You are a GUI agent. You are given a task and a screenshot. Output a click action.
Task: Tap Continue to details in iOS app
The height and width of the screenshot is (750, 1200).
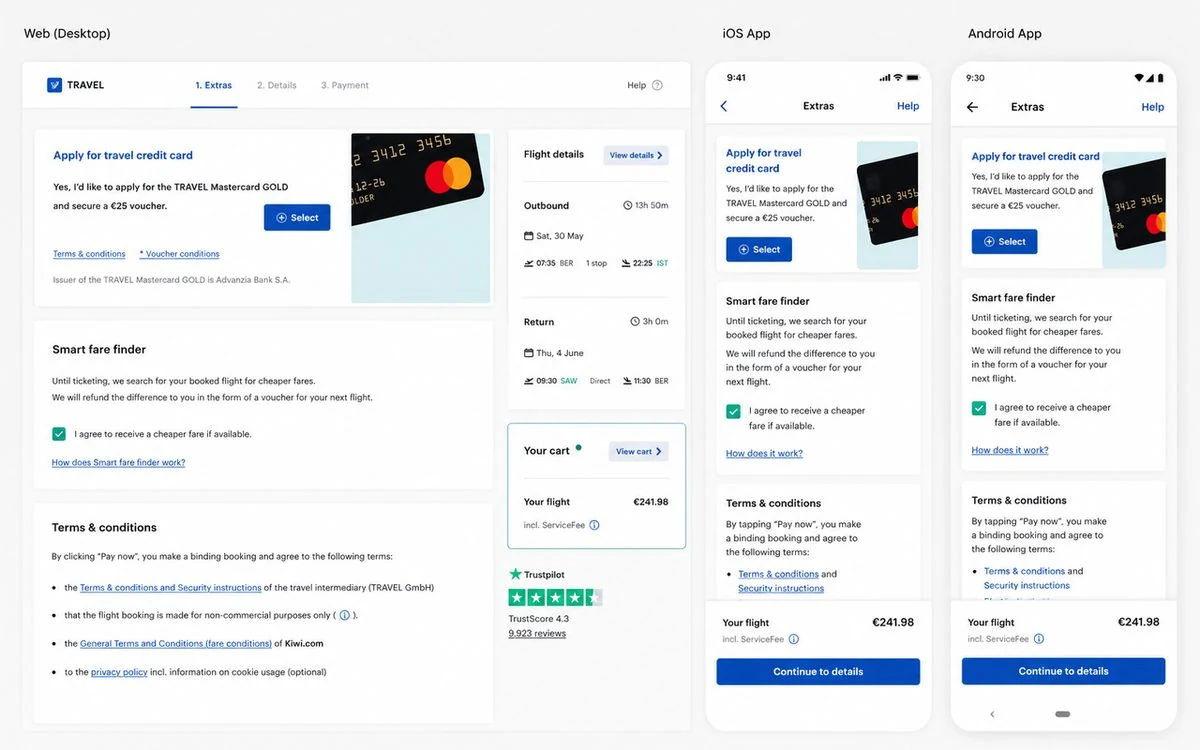click(818, 672)
